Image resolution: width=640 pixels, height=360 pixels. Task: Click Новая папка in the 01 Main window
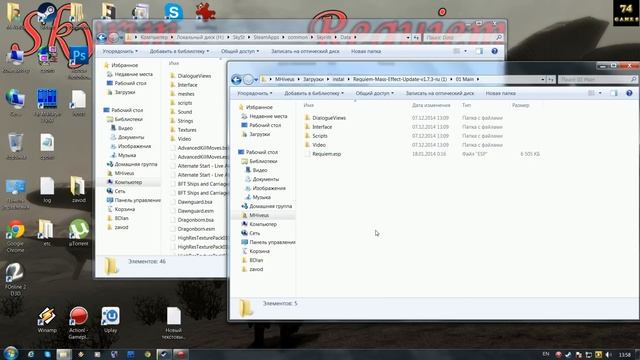point(500,93)
